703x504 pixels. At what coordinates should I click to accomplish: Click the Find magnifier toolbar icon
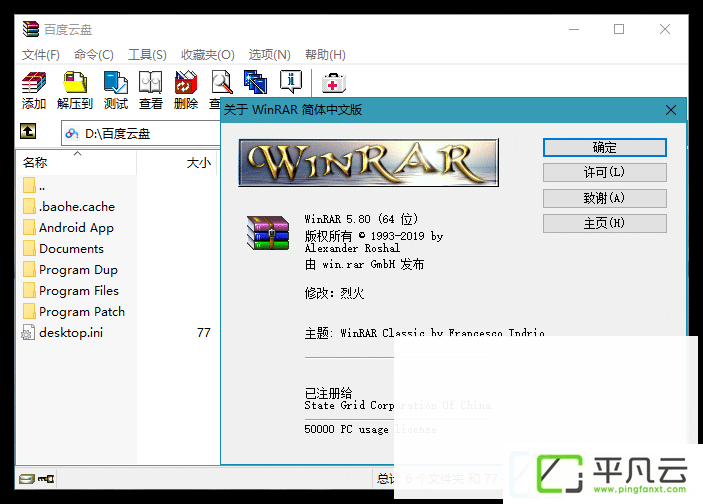(x=221, y=83)
